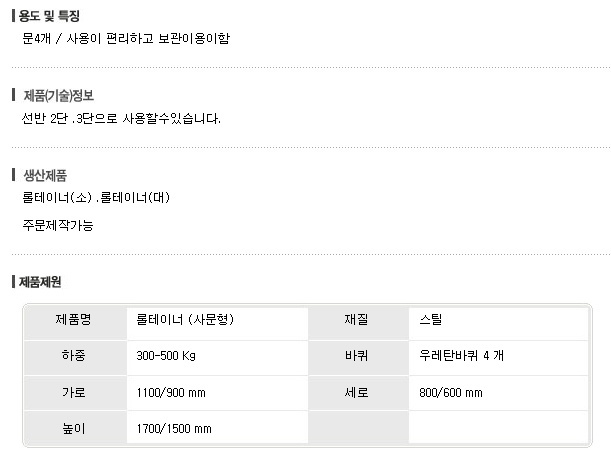This screenshot has width=611, height=470.
Task: Click the 1100/900 mm width value
Action: coord(170,393)
